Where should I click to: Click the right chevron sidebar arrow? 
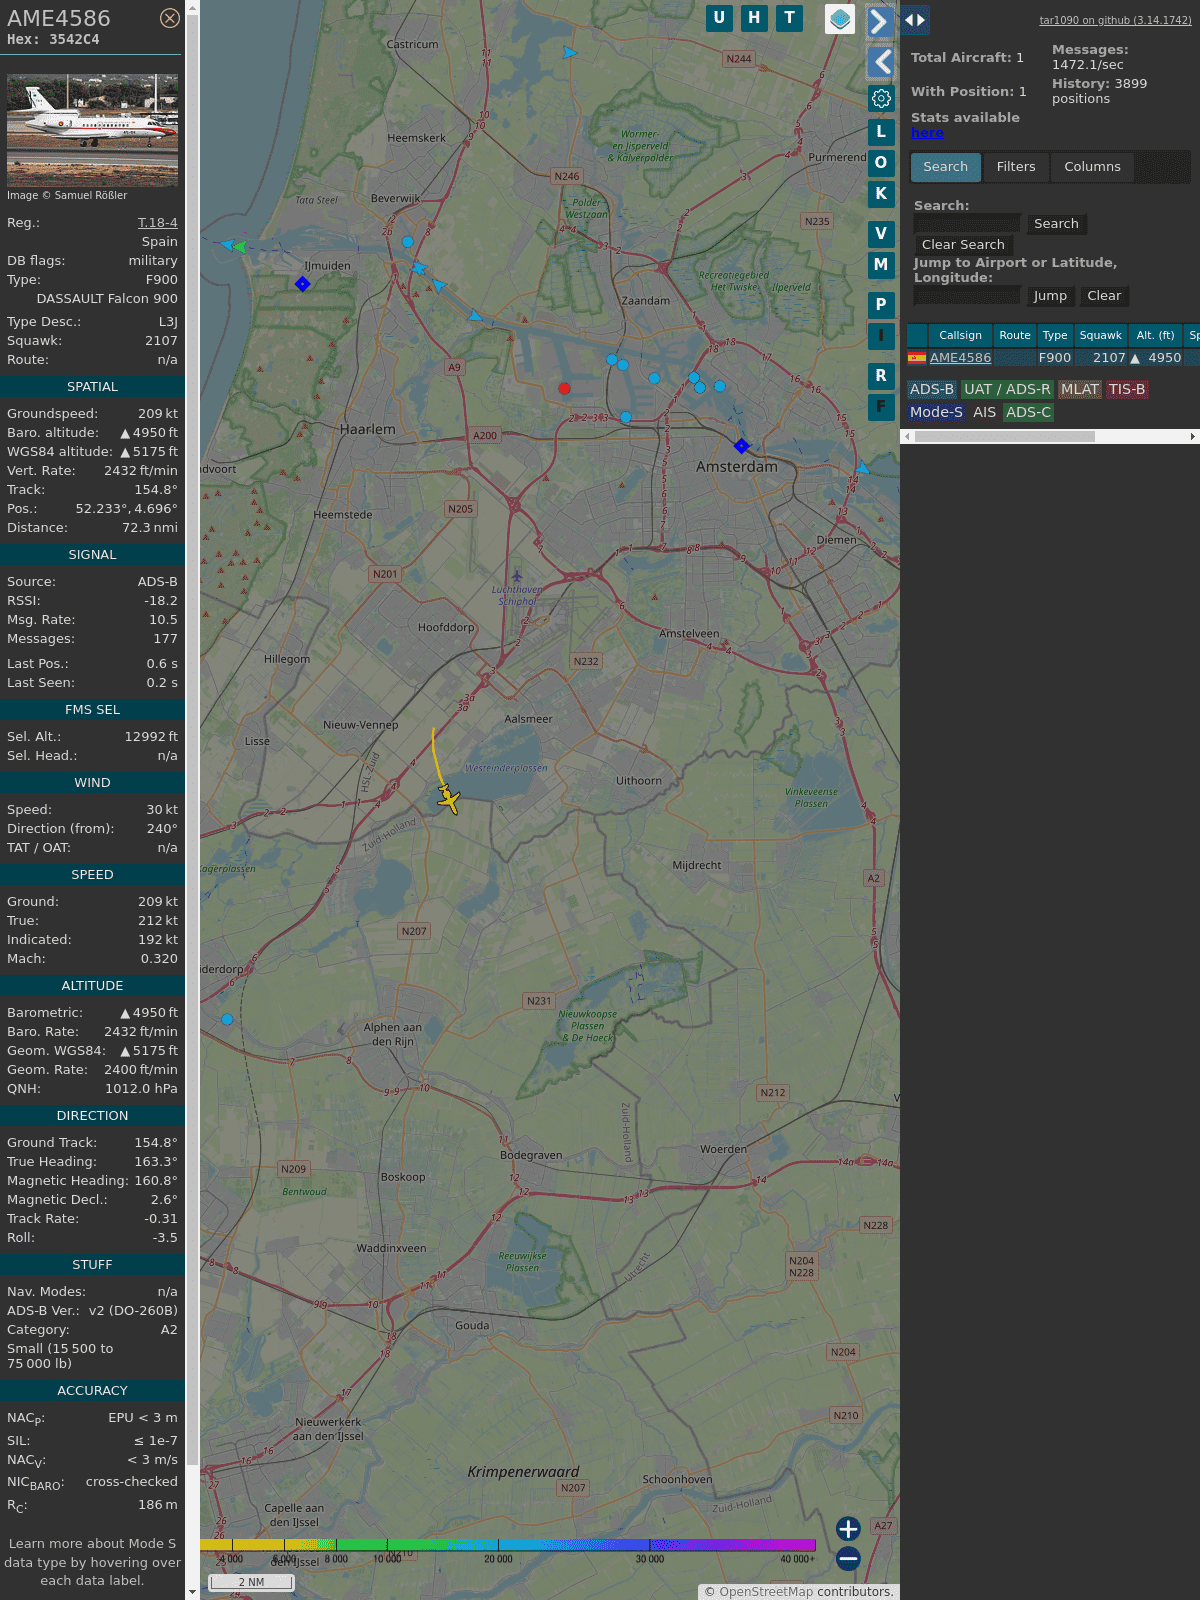(x=879, y=21)
